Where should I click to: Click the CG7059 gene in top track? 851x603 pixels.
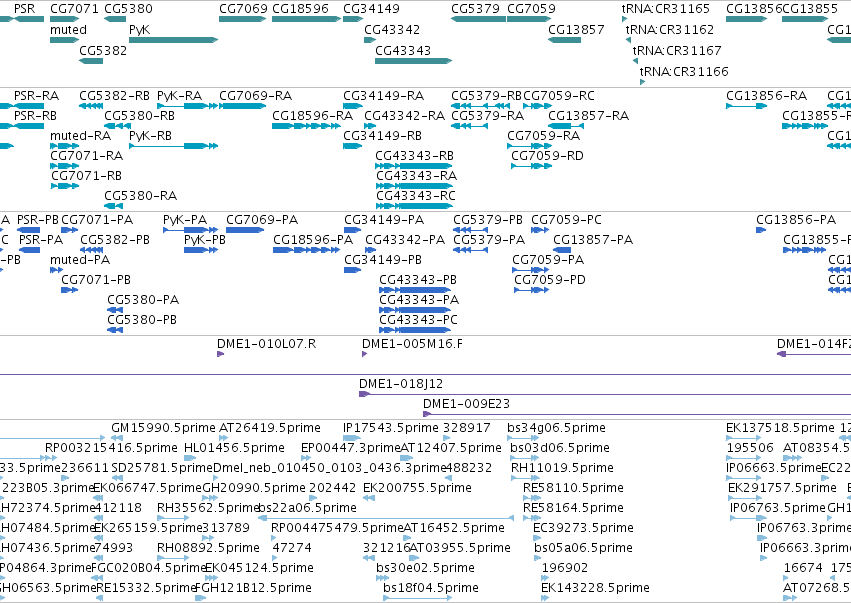(529, 19)
